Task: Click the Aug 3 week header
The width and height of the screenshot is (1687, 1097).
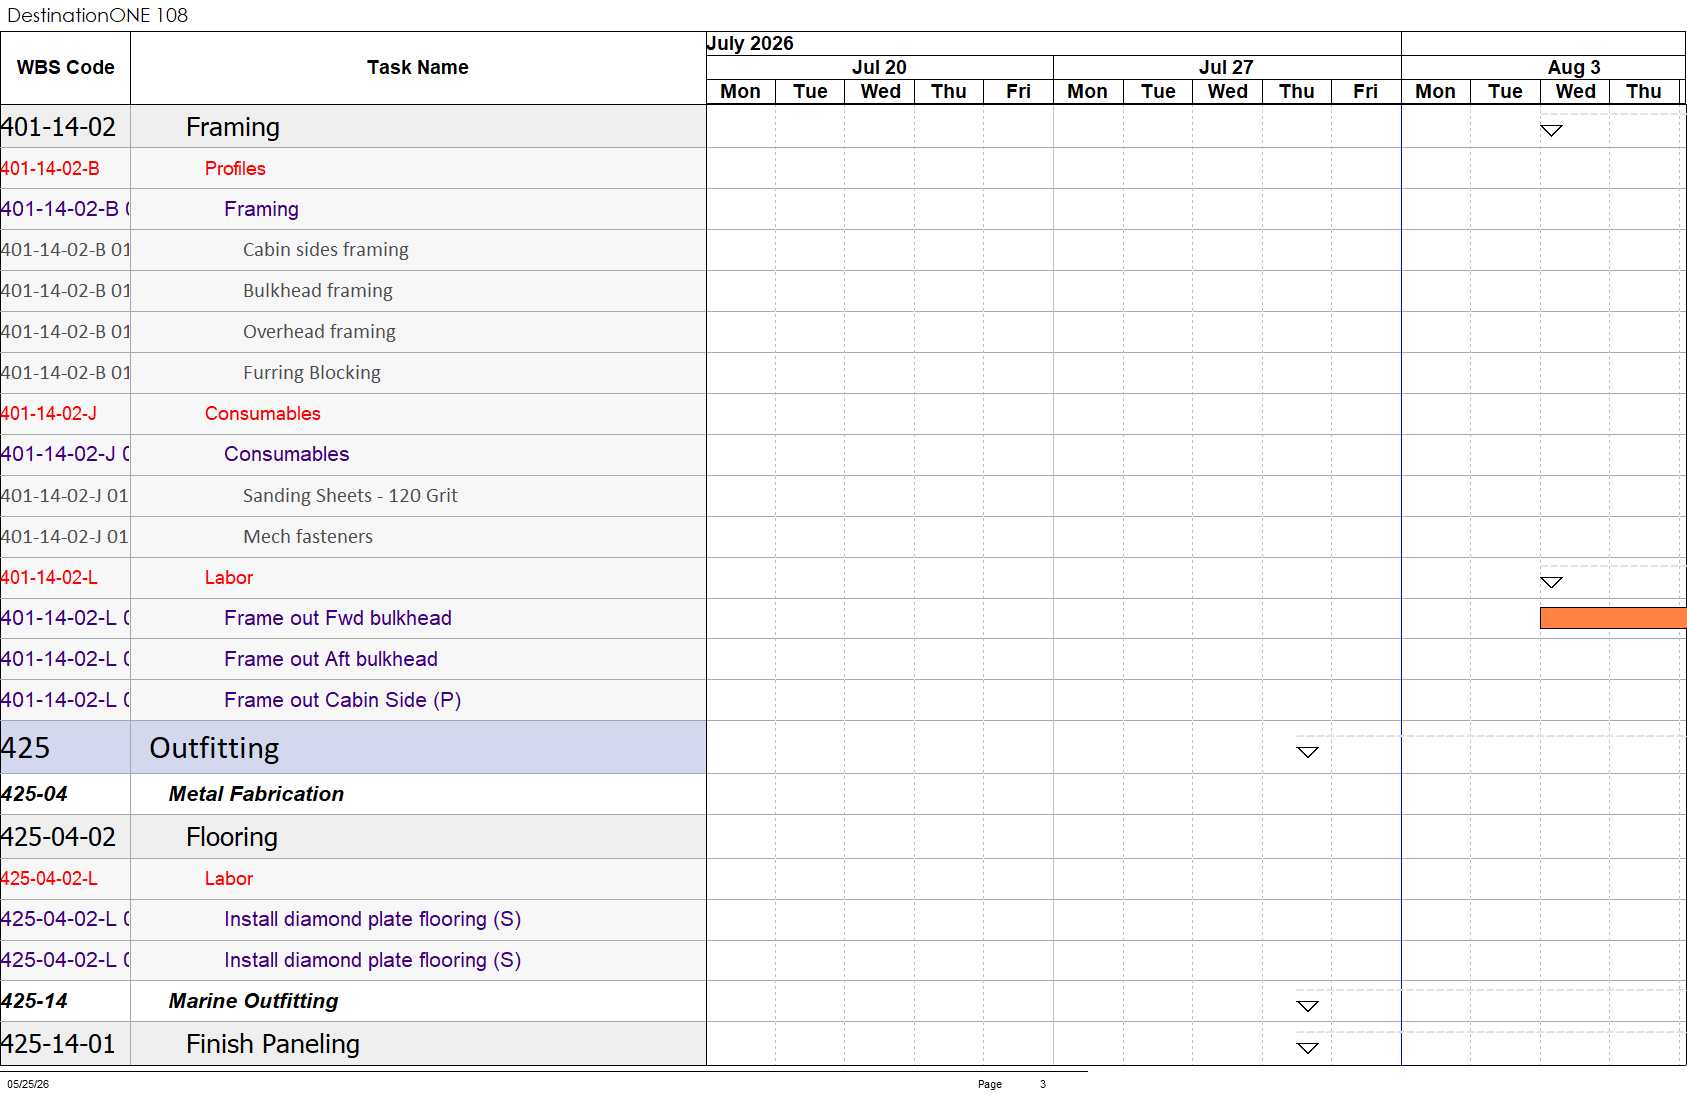Action: pos(1544,67)
